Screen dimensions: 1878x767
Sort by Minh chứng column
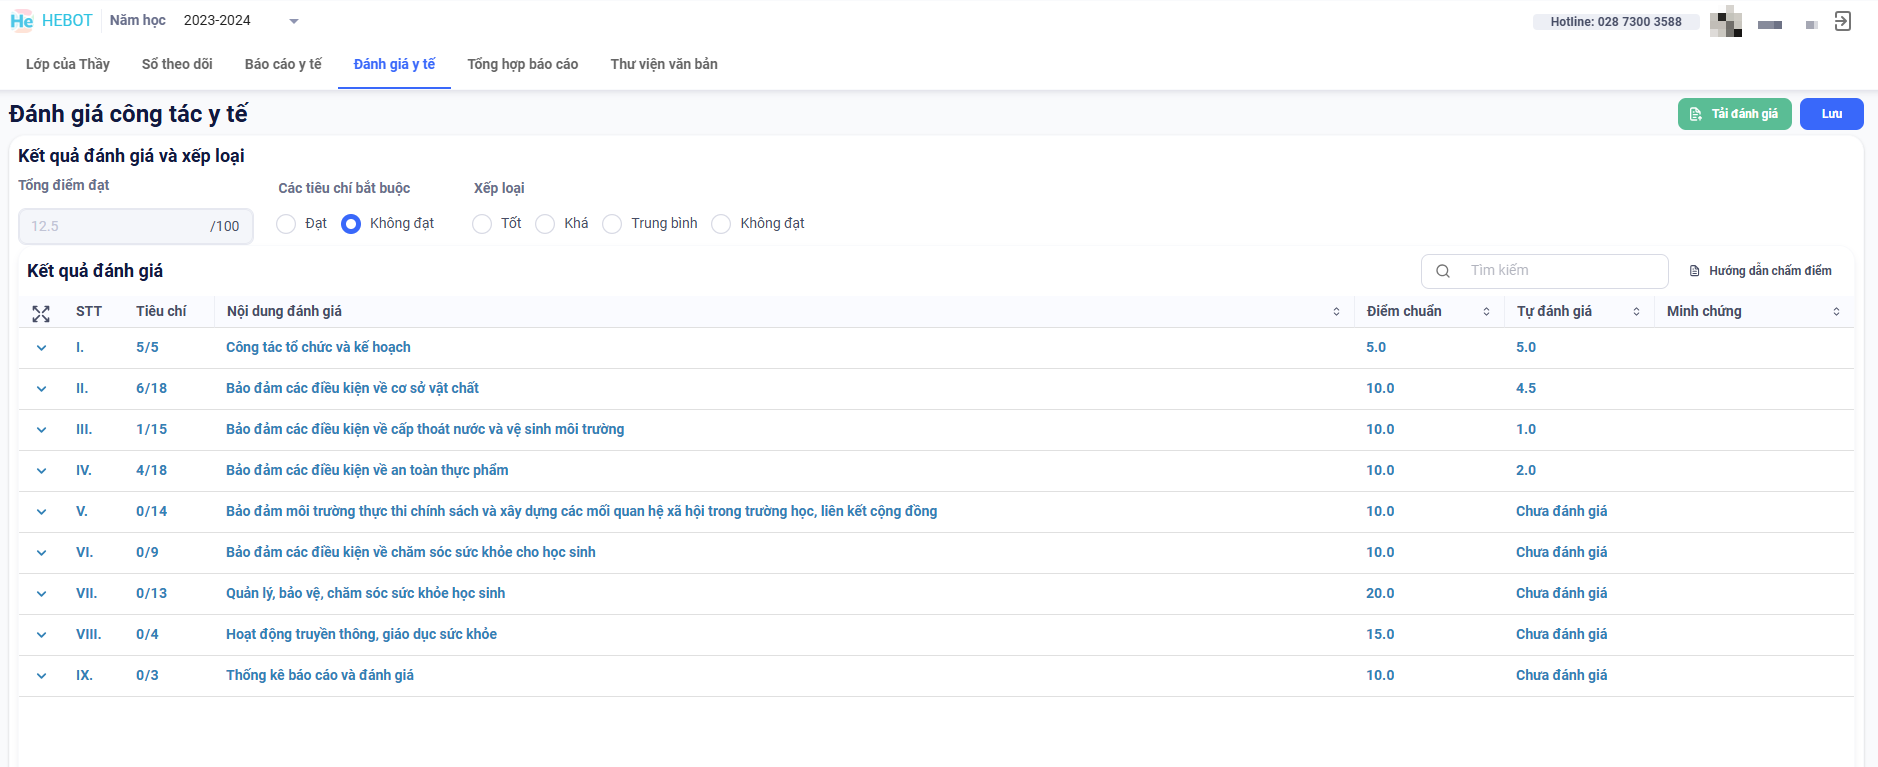pos(1836,312)
